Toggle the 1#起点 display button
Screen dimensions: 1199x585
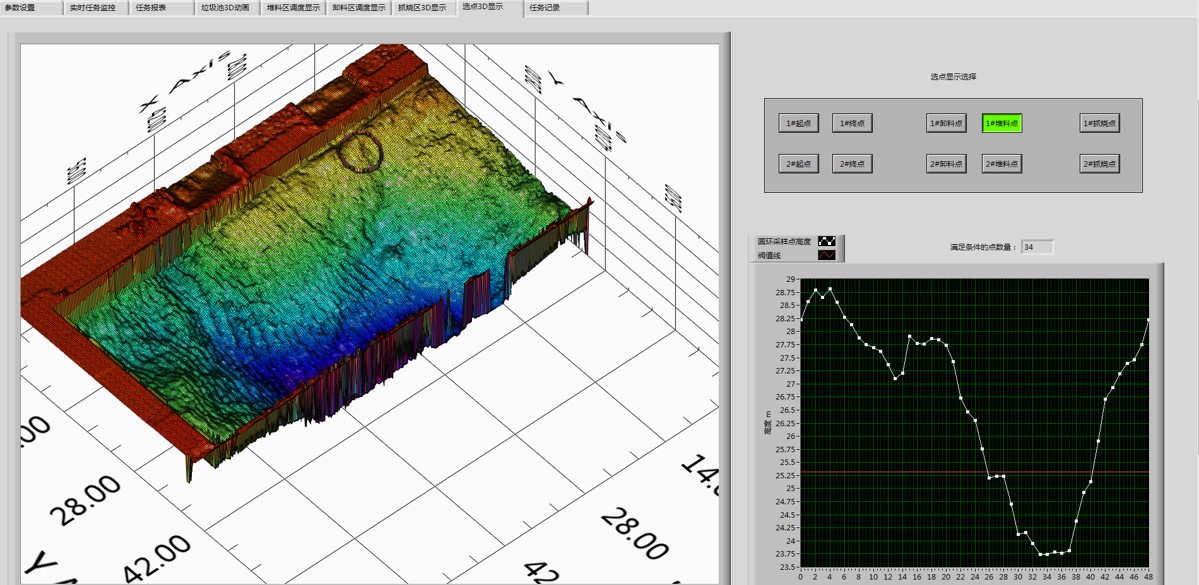click(x=798, y=123)
